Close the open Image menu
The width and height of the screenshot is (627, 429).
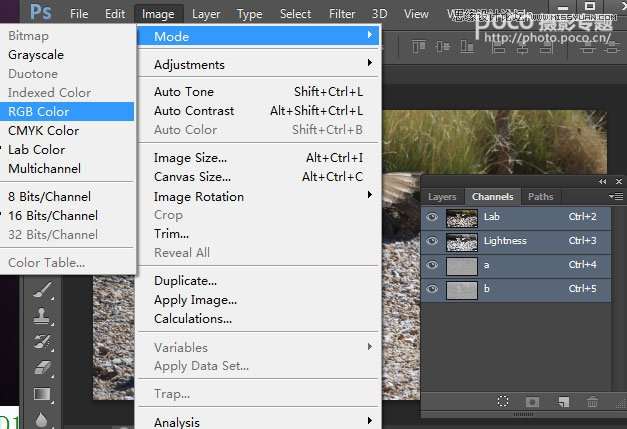(x=158, y=14)
